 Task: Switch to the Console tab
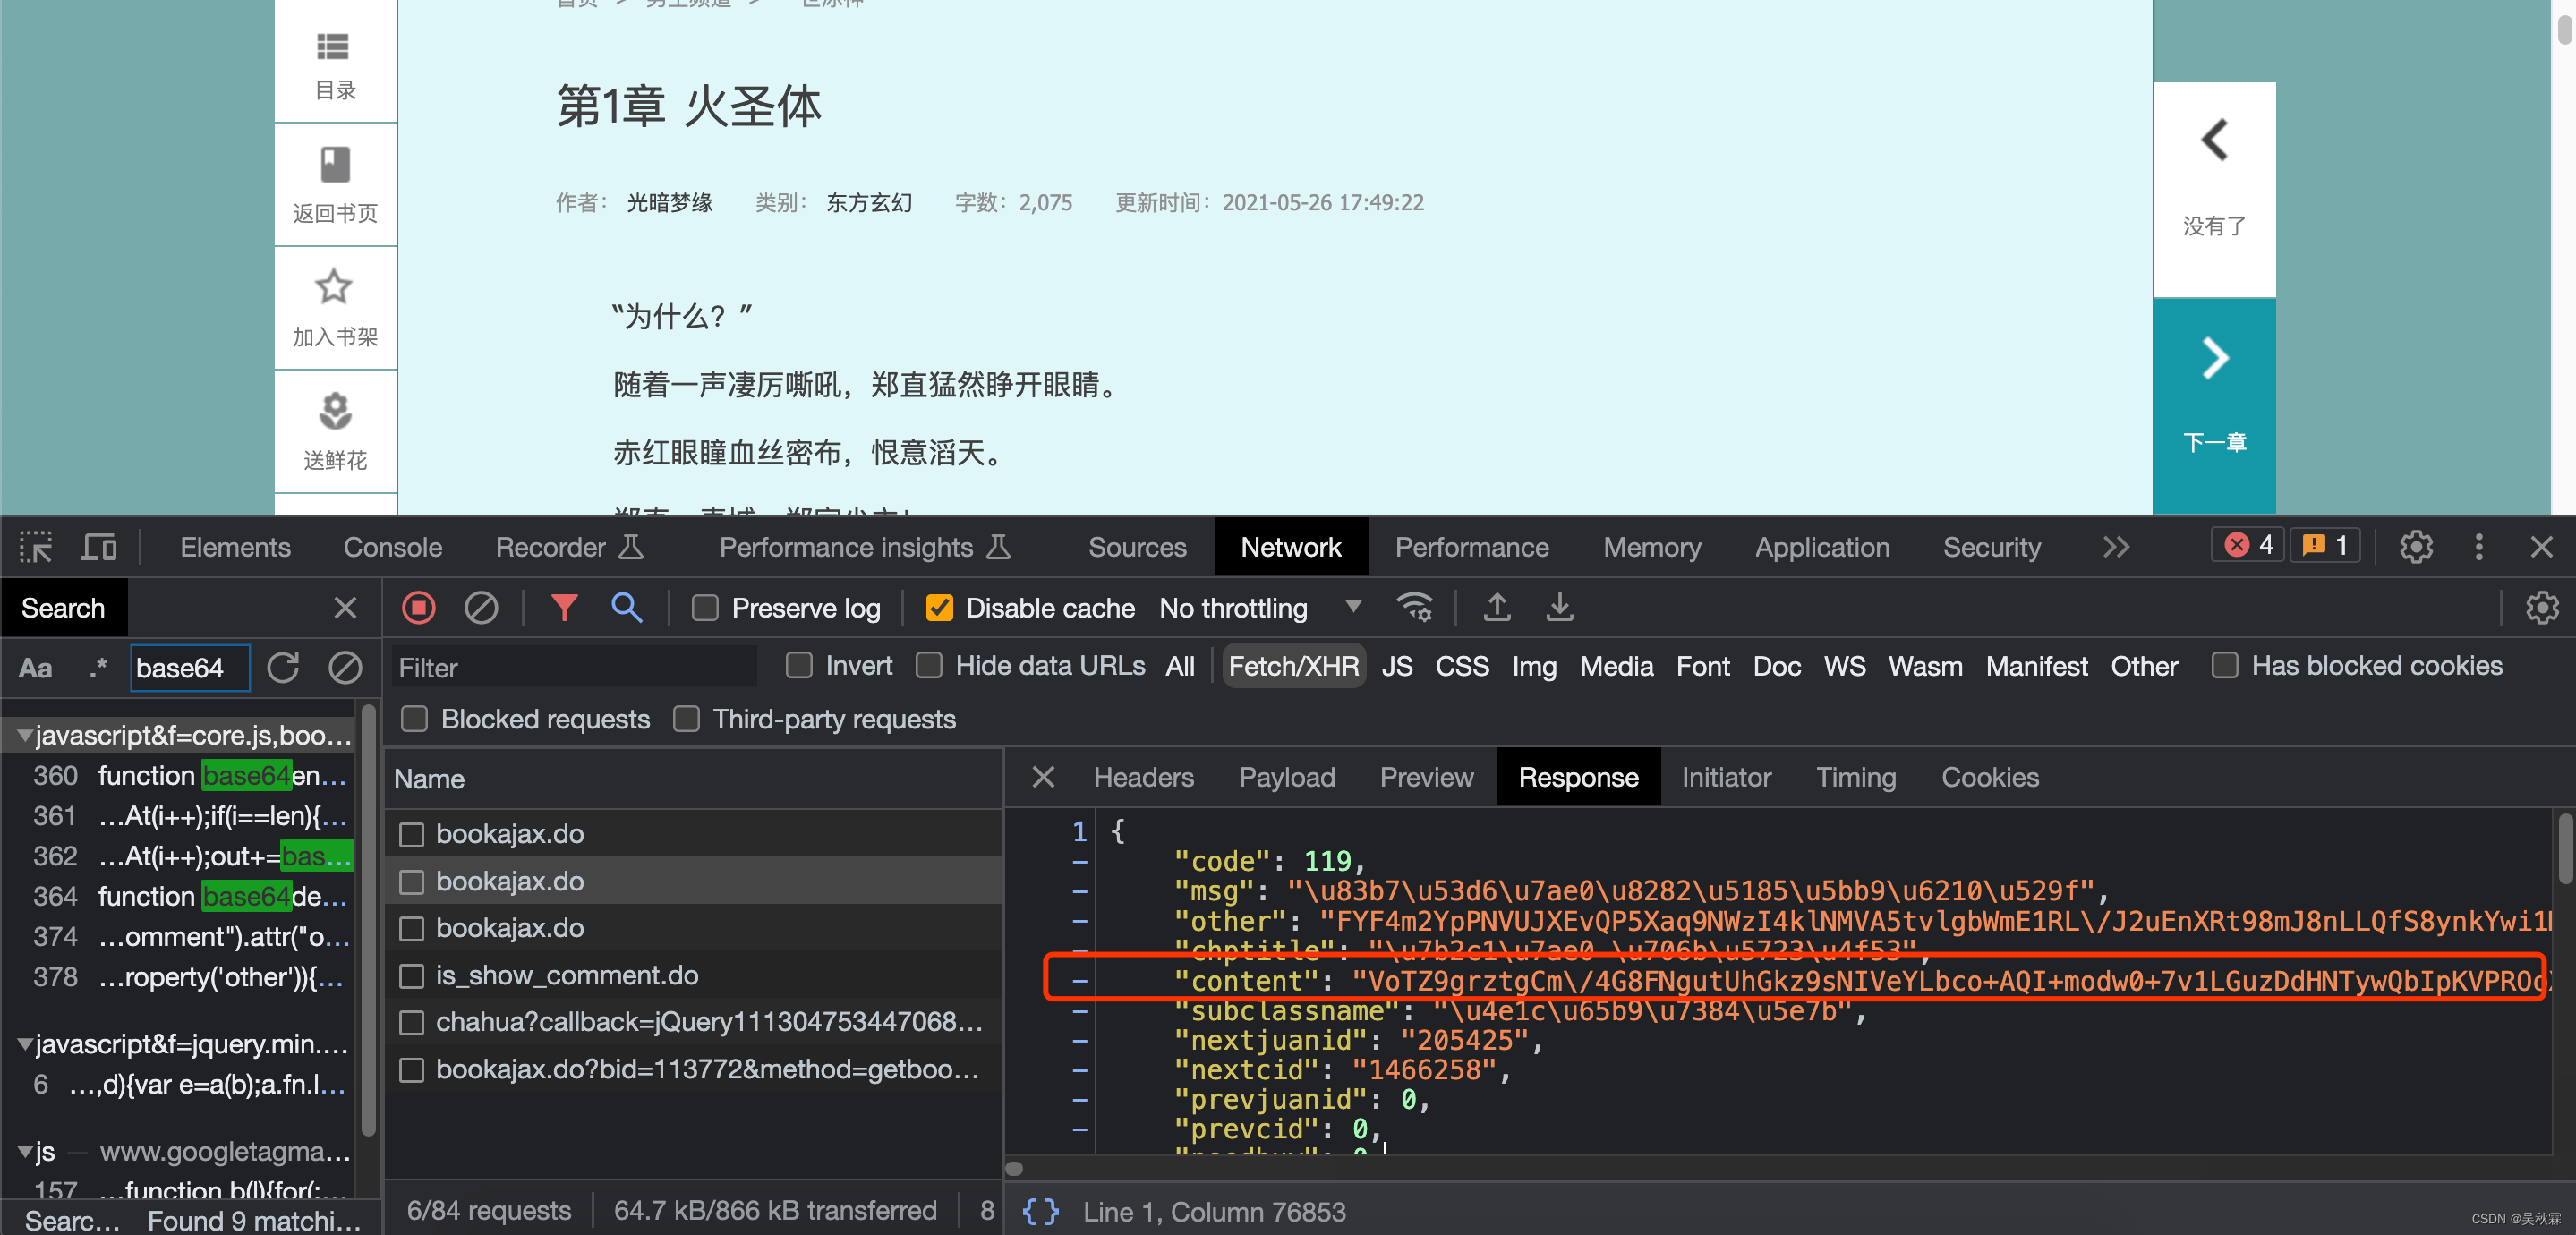point(392,547)
